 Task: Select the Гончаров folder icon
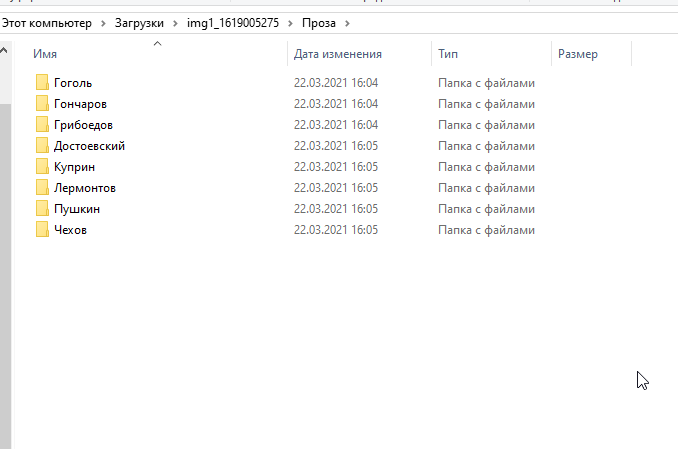[x=42, y=103]
